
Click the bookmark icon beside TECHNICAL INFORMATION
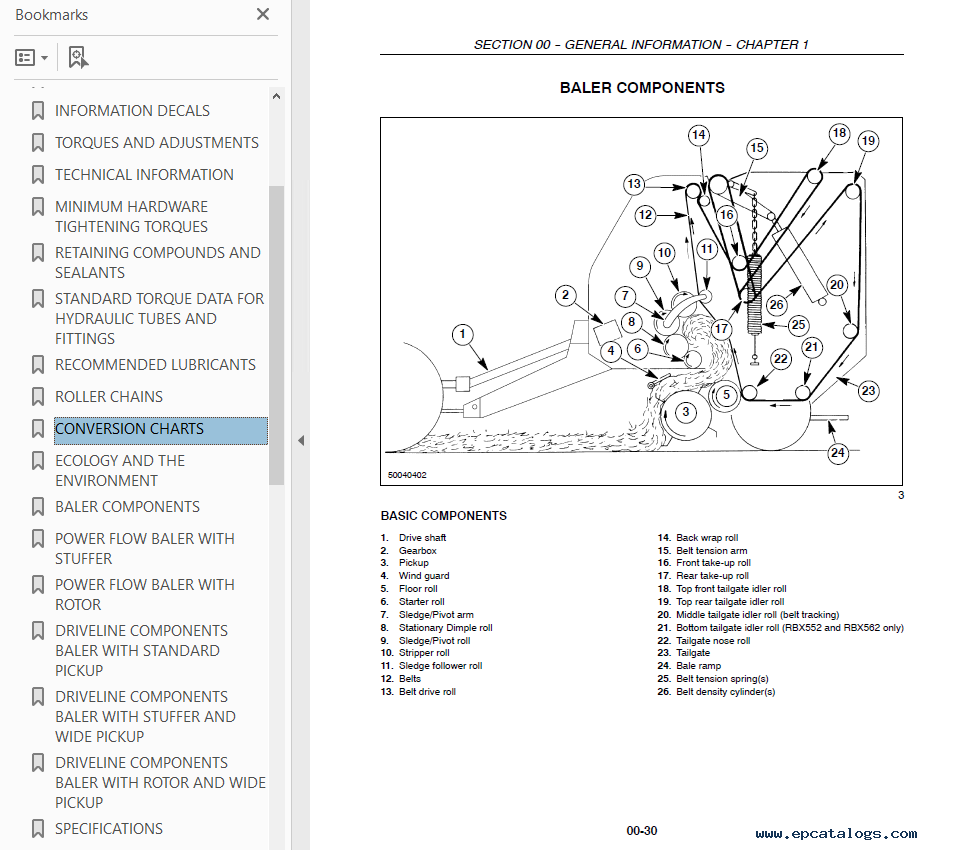tap(38, 175)
